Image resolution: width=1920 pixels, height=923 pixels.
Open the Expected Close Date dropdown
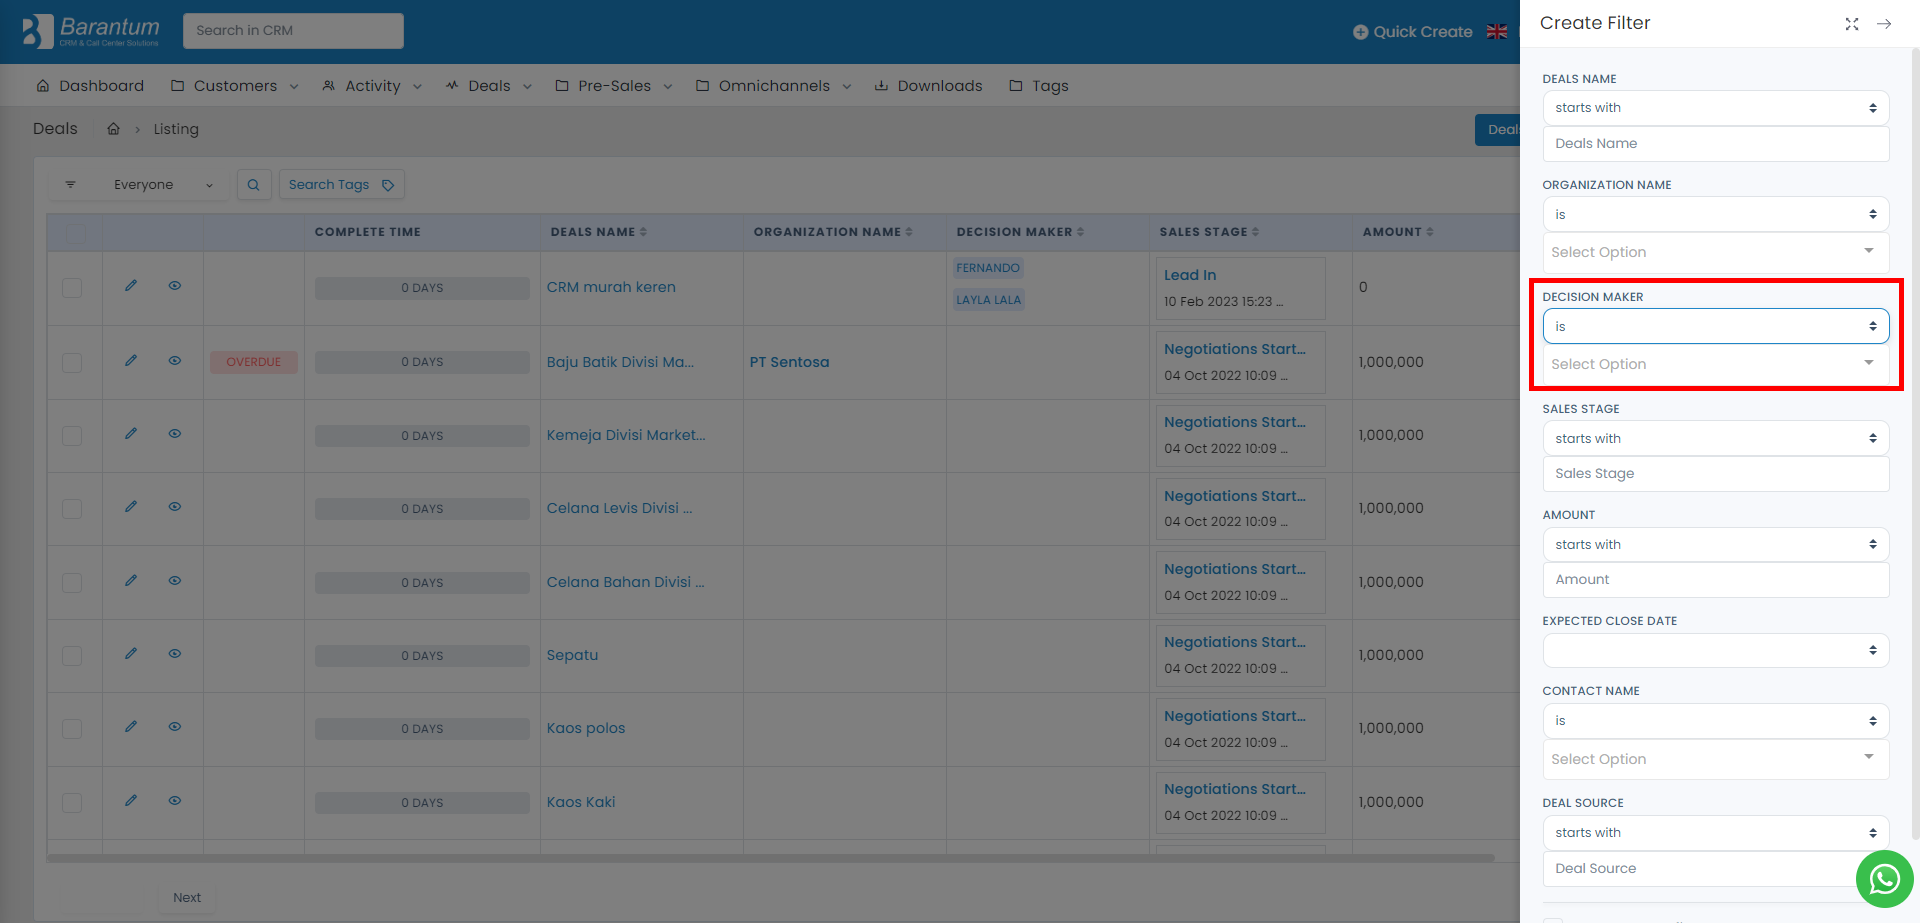click(x=1715, y=651)
